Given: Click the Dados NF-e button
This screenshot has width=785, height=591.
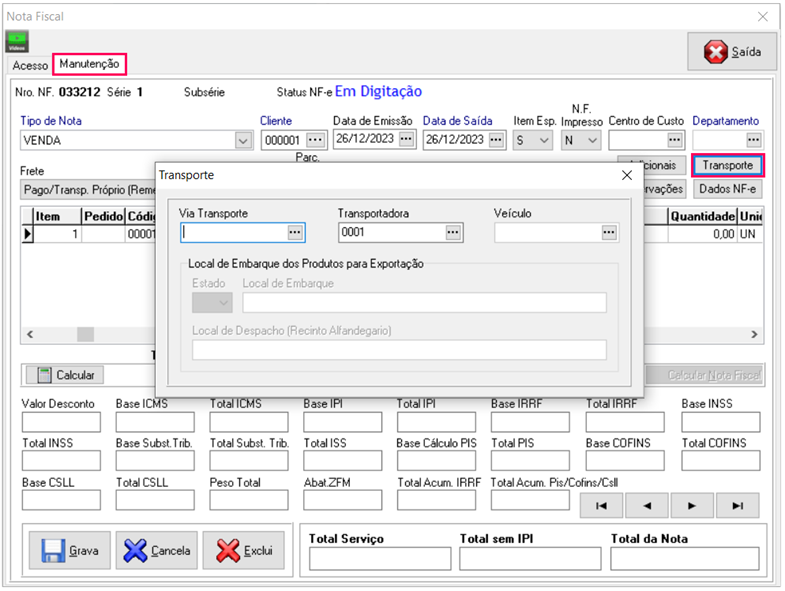Looking at the screenshot, I should pos(727,188).
